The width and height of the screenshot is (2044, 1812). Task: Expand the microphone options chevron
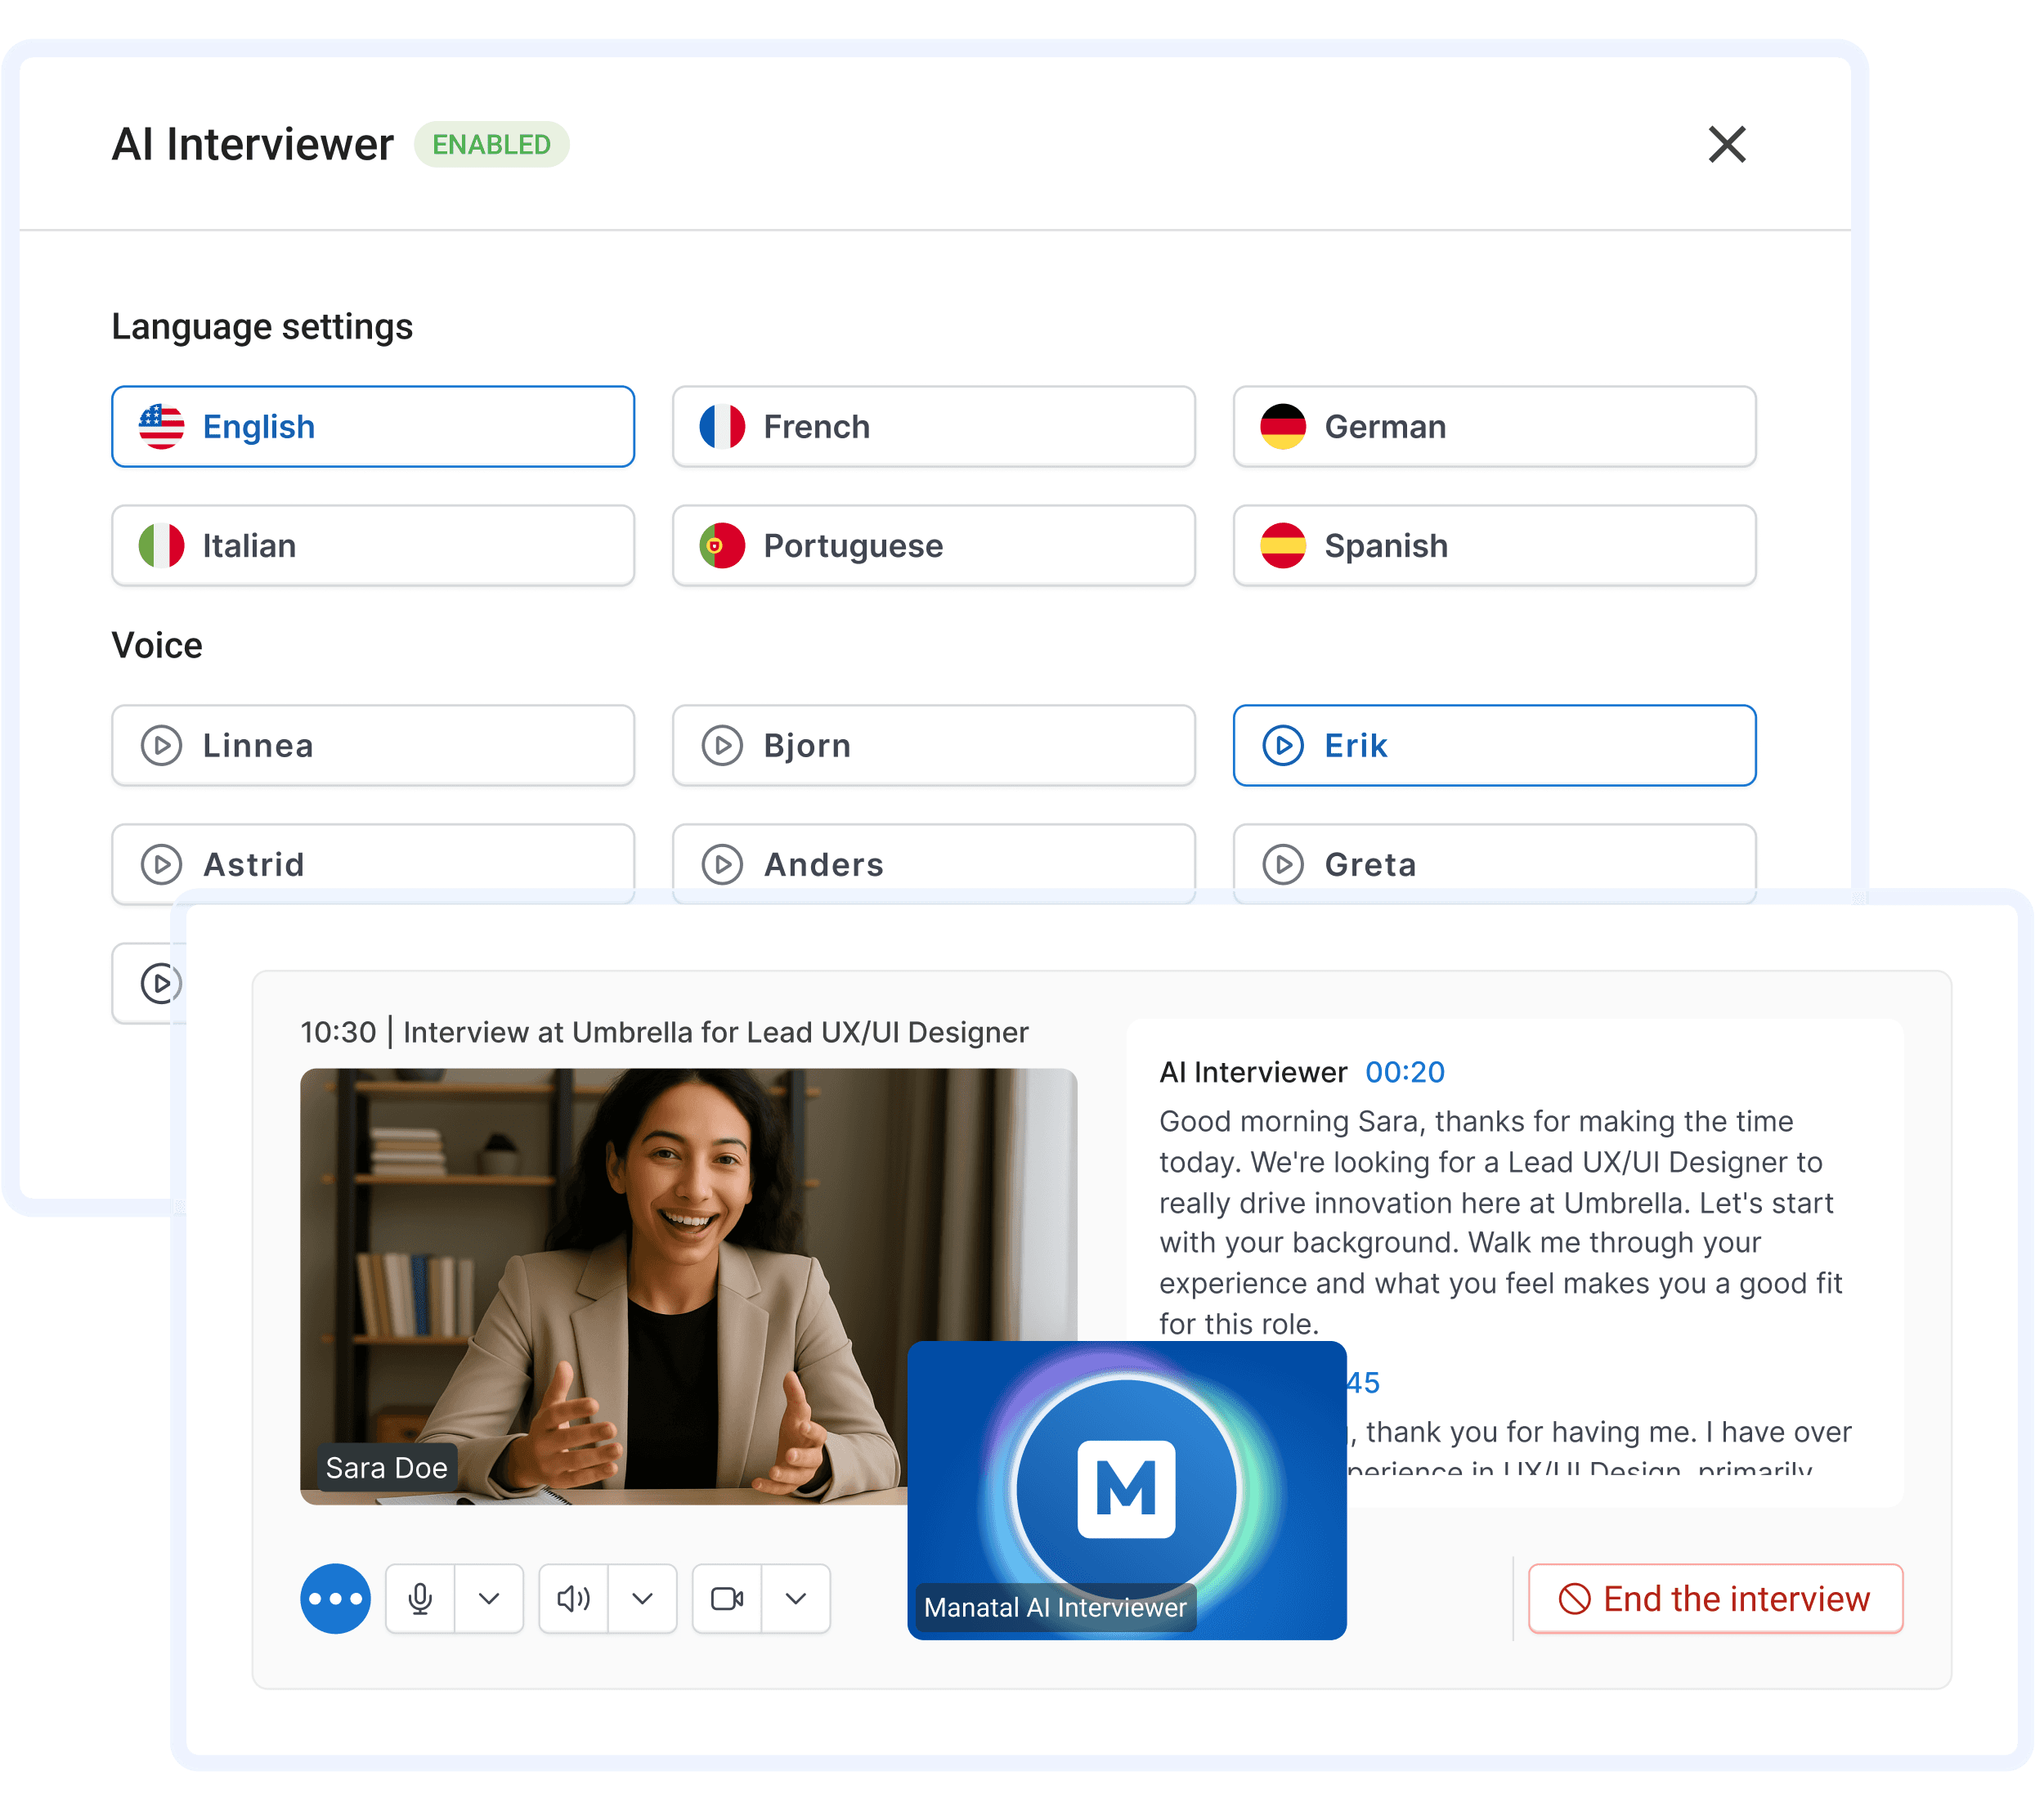(x=489, y=1599)
